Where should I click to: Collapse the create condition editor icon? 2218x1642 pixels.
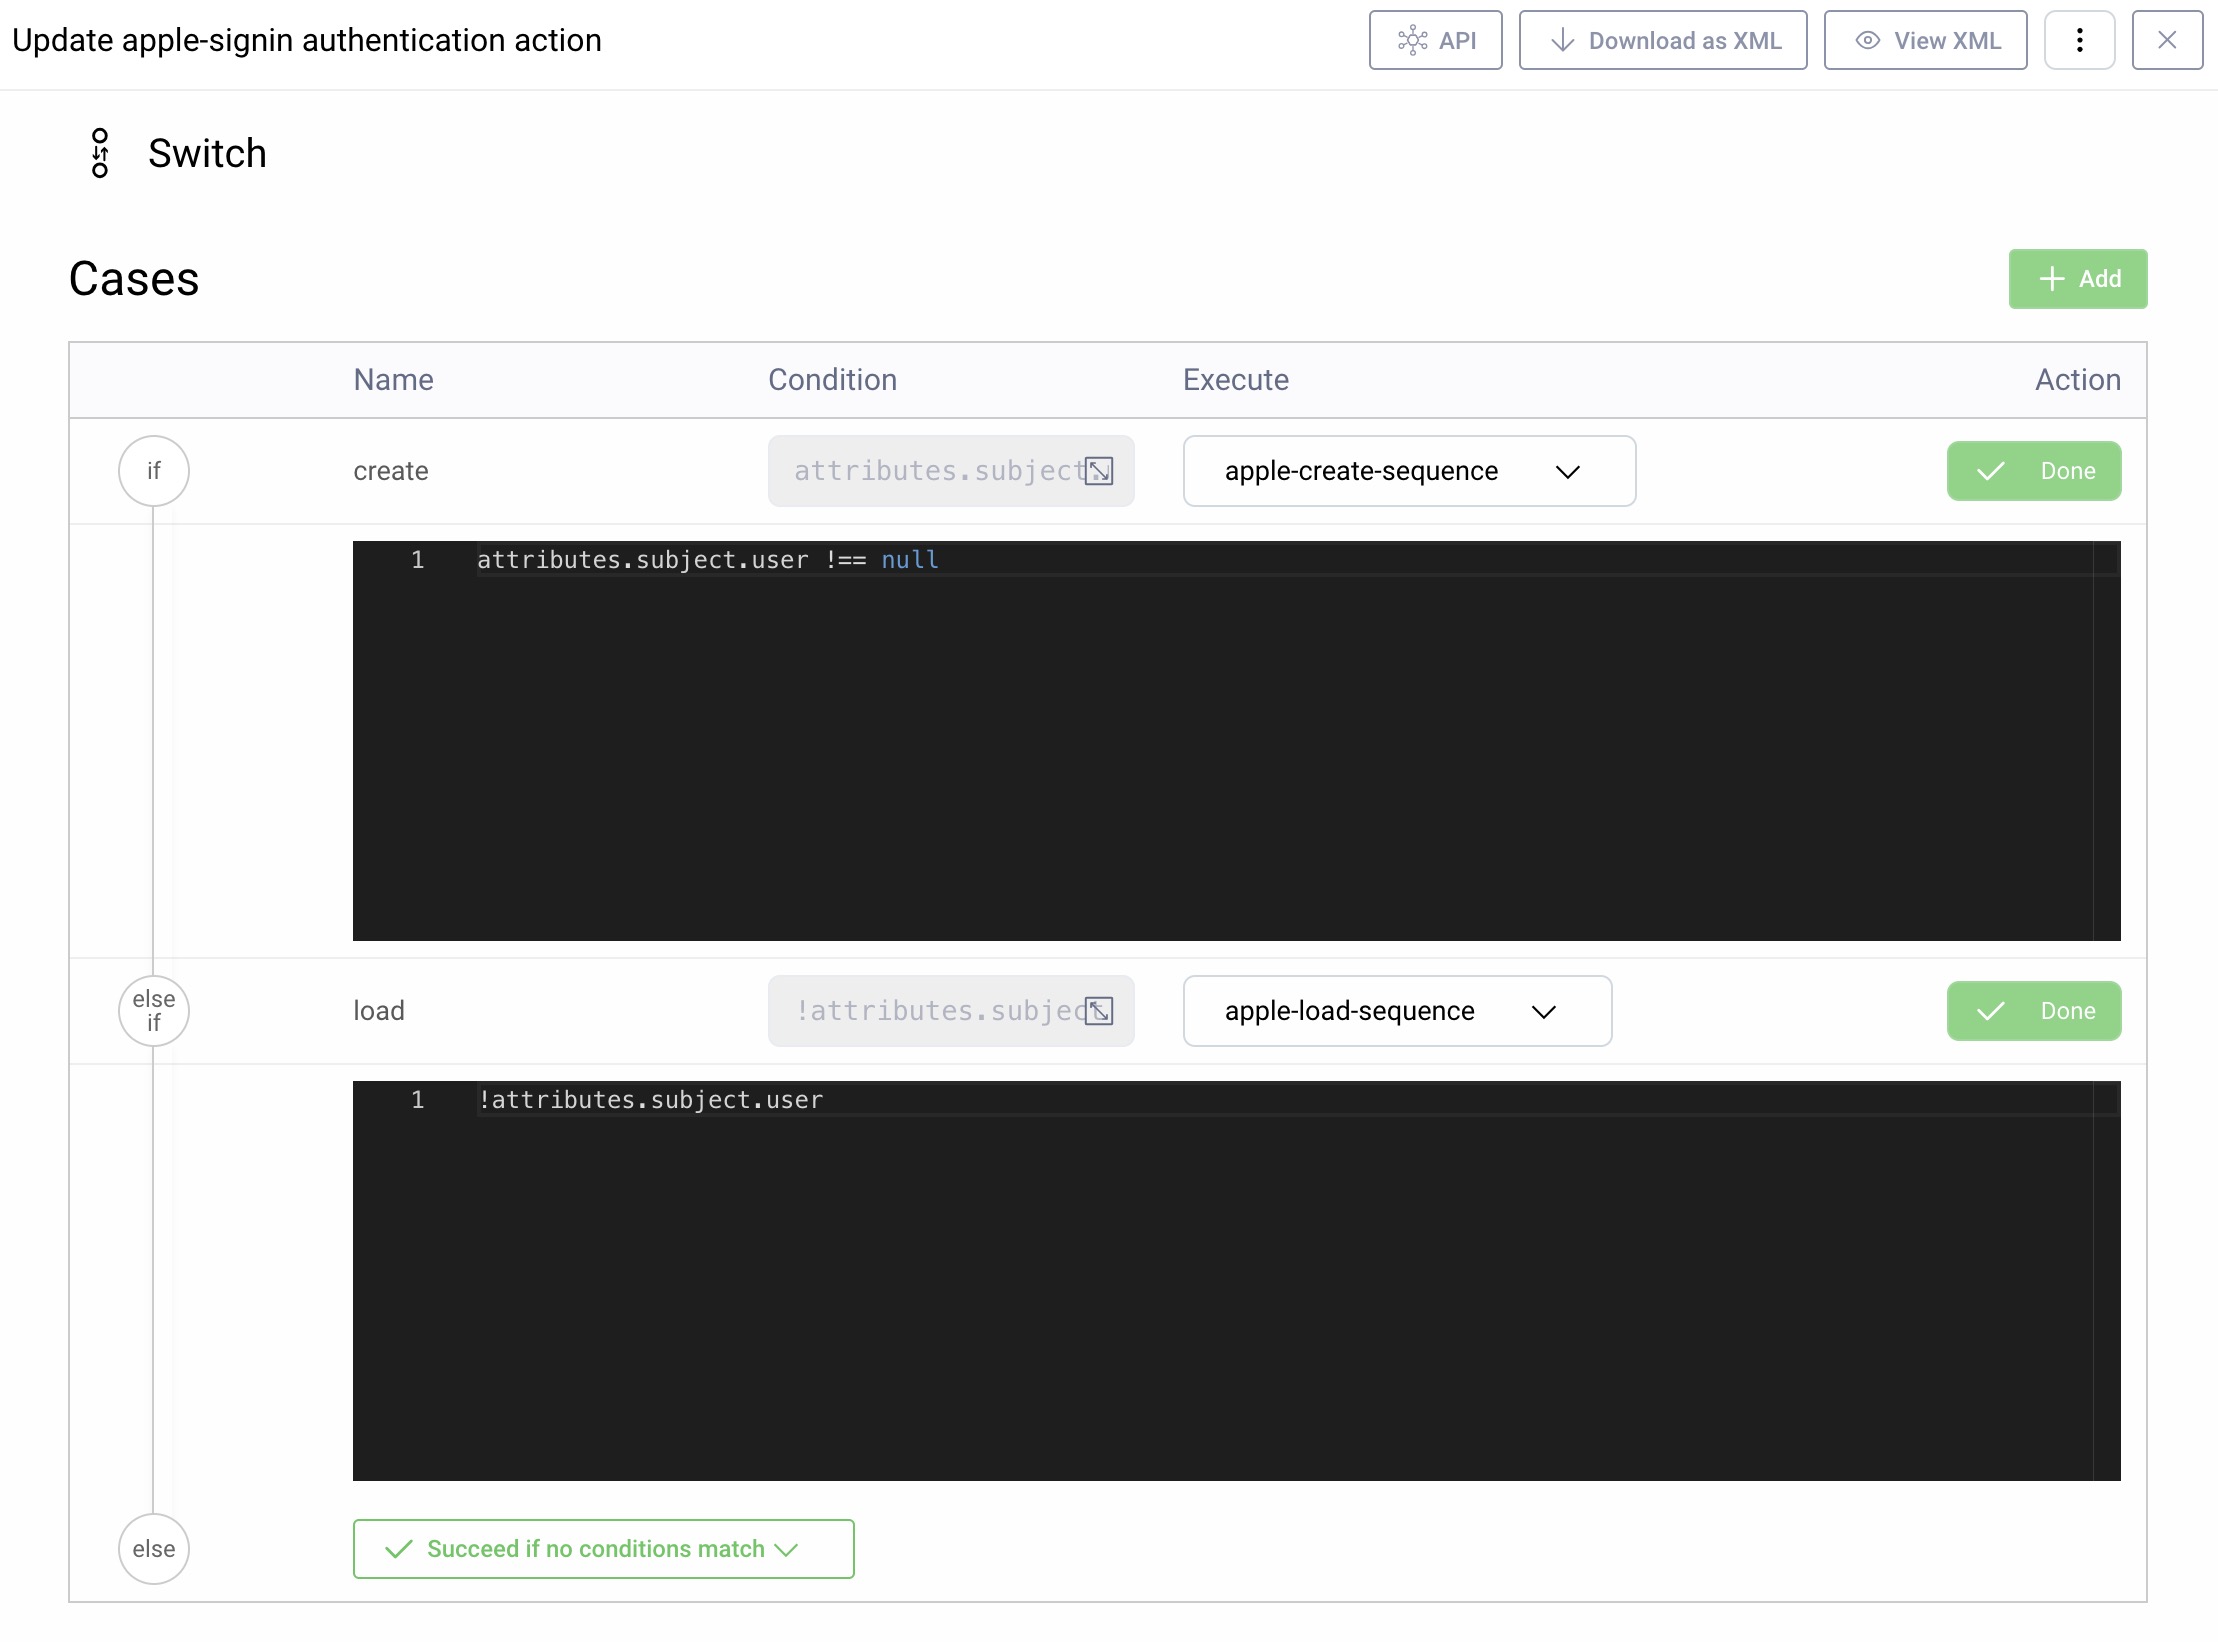(x=1099, y=471)
